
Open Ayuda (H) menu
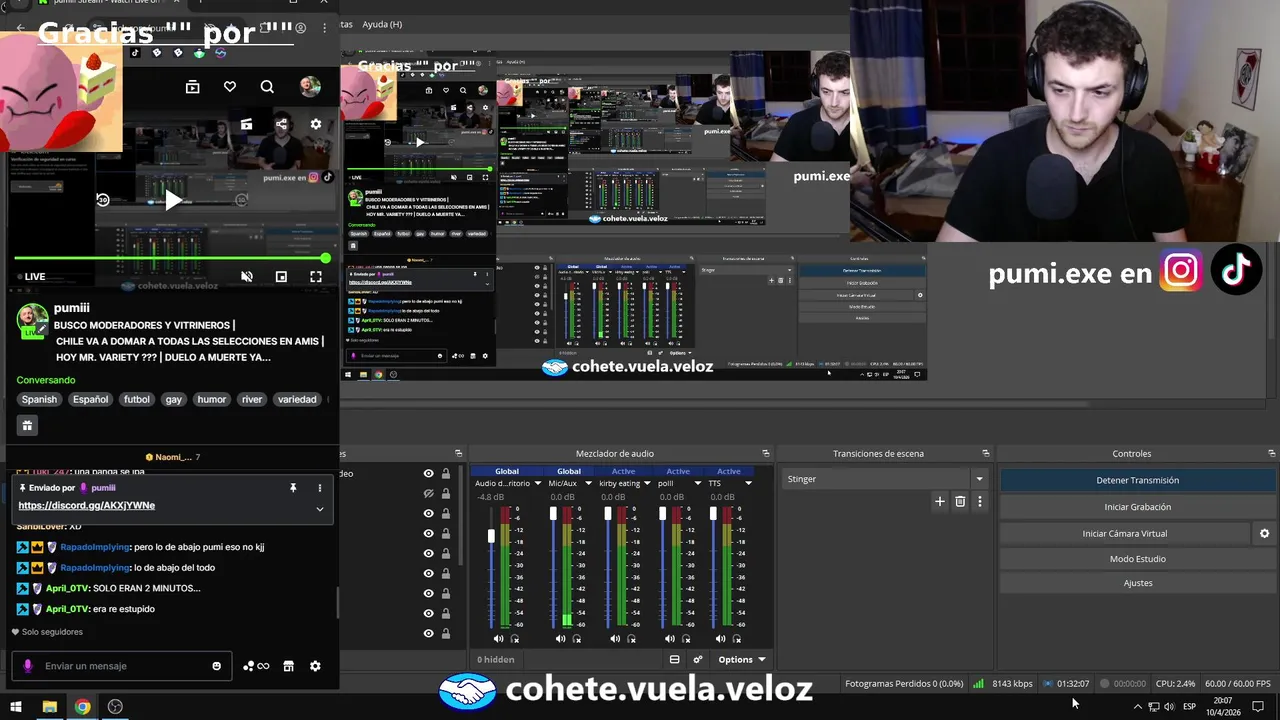pos(382,24)
